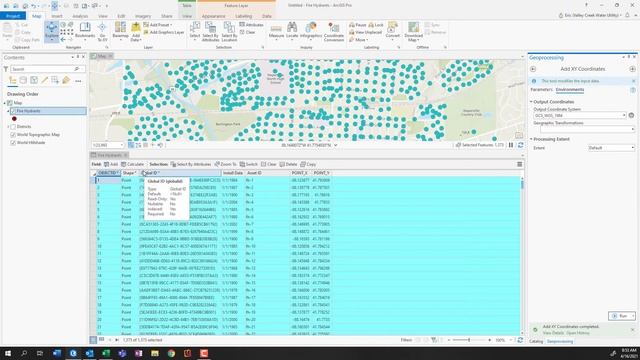Expand the Districts layer in Contents
The width and height of the screenshot is (640, 360).
pyautogui.click(x=8, y=127)
